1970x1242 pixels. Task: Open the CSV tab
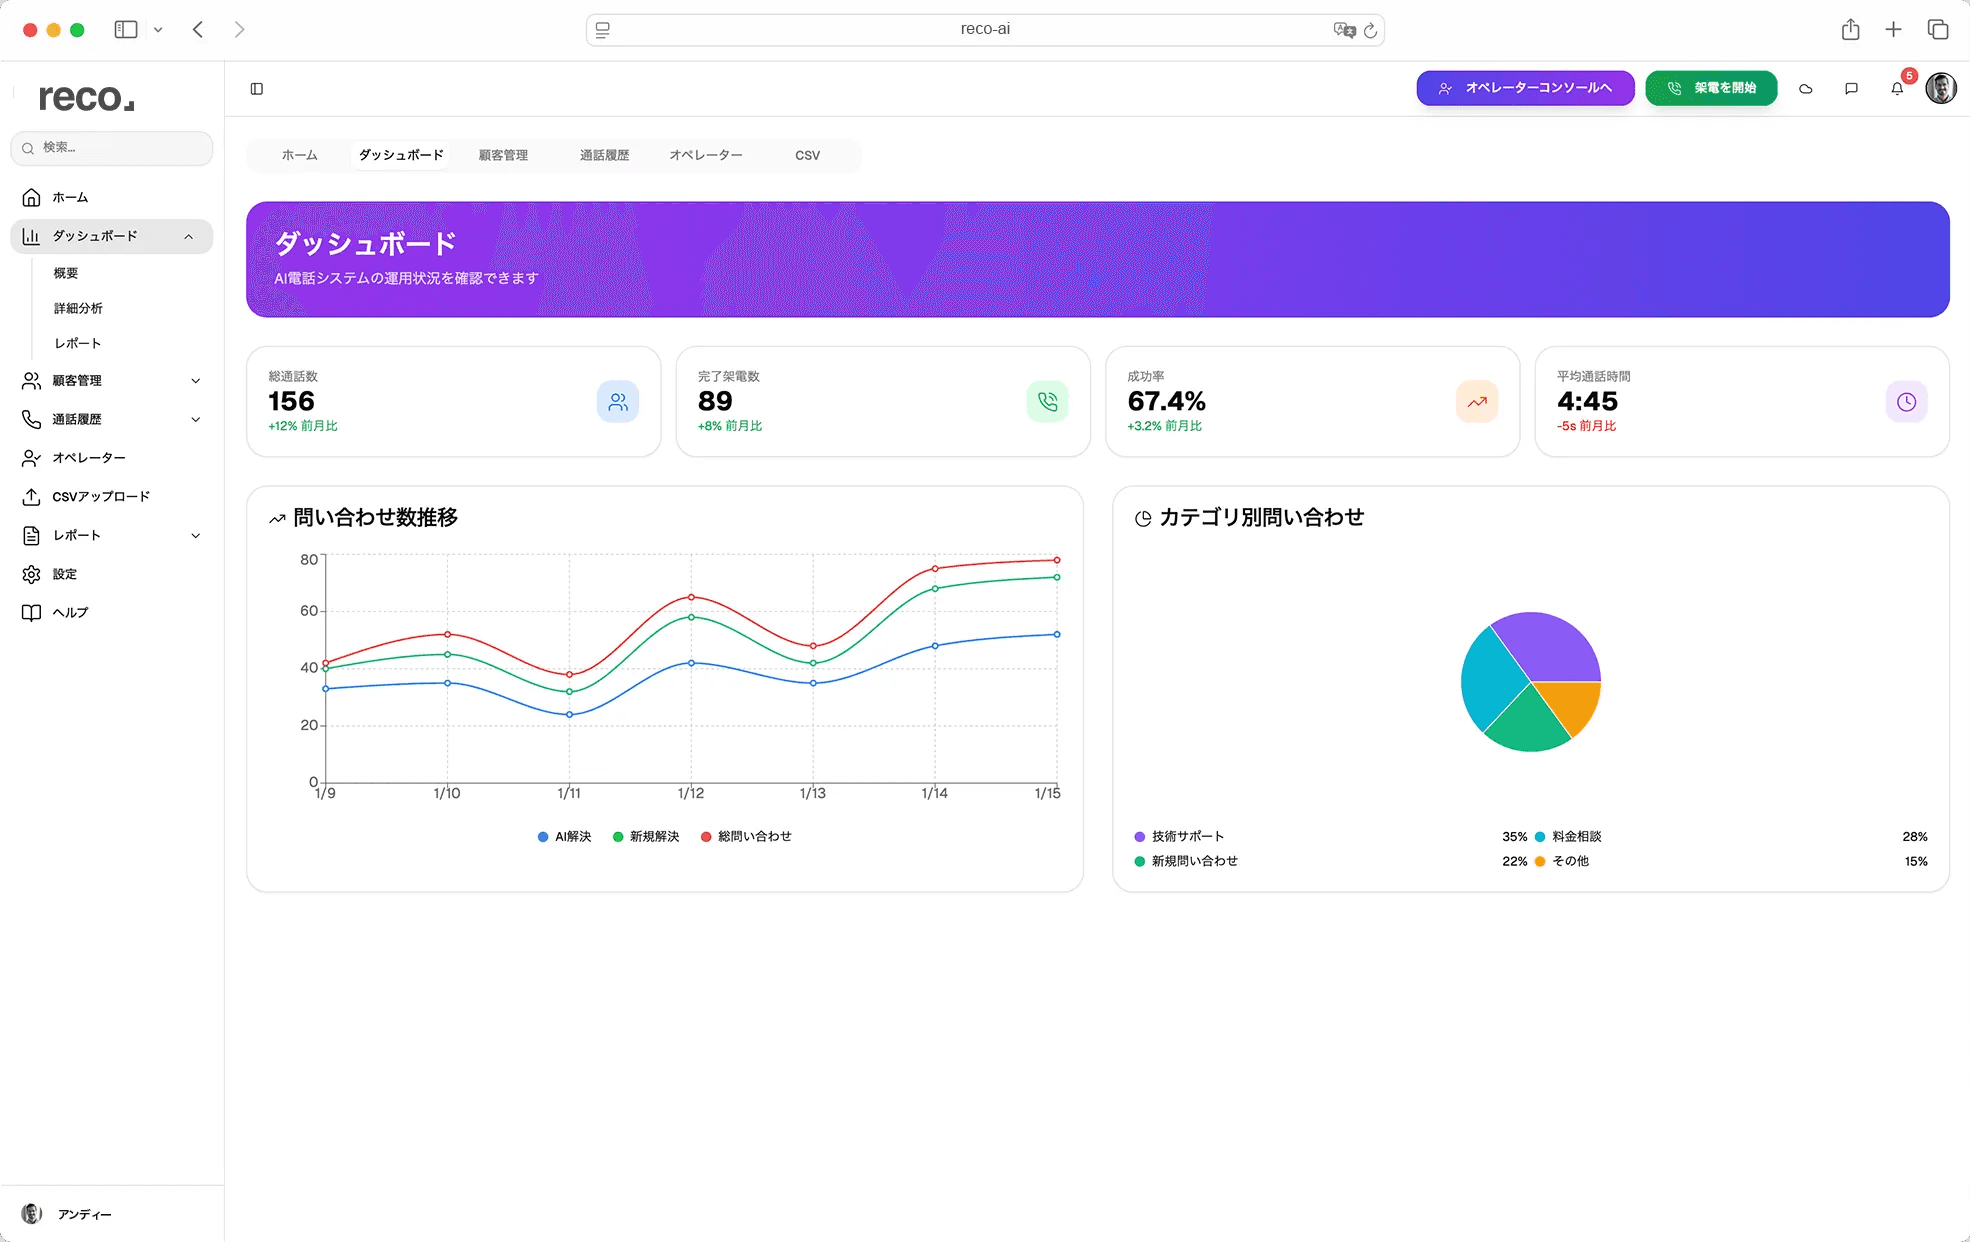point(807,155)
